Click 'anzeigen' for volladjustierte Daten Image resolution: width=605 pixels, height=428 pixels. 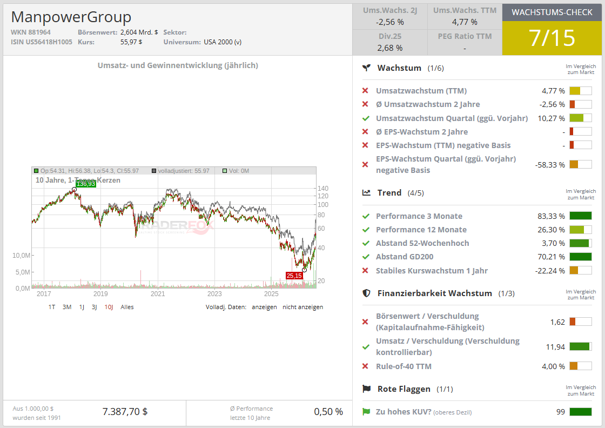(x=264, y=307)
